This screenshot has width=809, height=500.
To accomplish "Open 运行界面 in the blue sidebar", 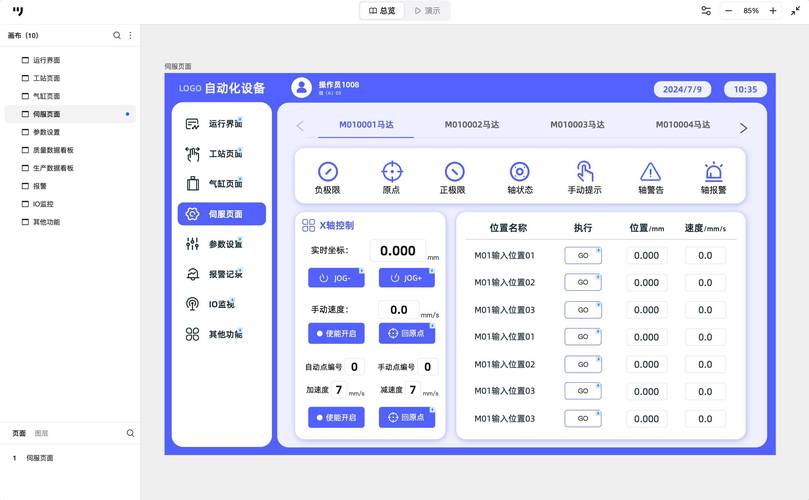I will click(221, 124).
